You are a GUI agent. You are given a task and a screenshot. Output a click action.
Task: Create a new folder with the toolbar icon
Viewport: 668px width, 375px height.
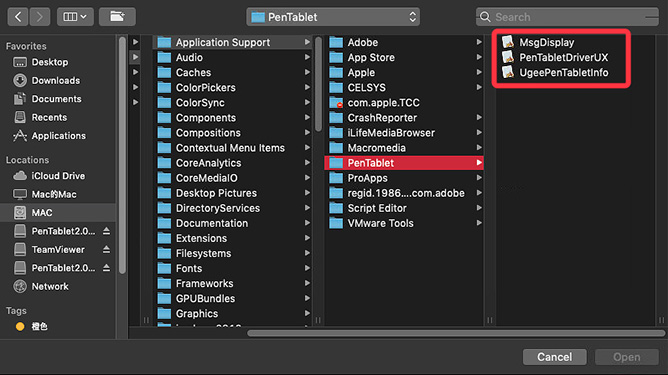click(x=118, y=17)
